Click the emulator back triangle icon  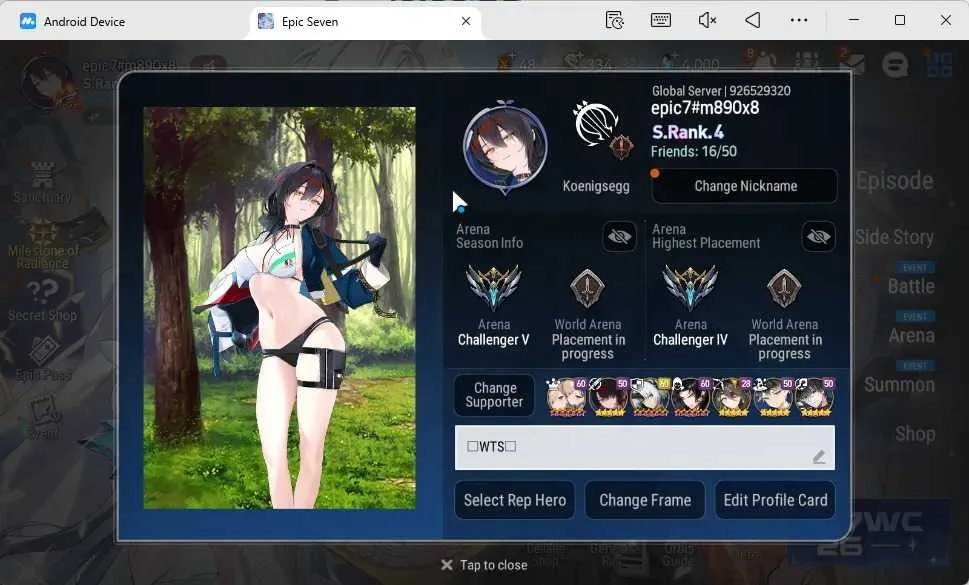click(753, 20)
